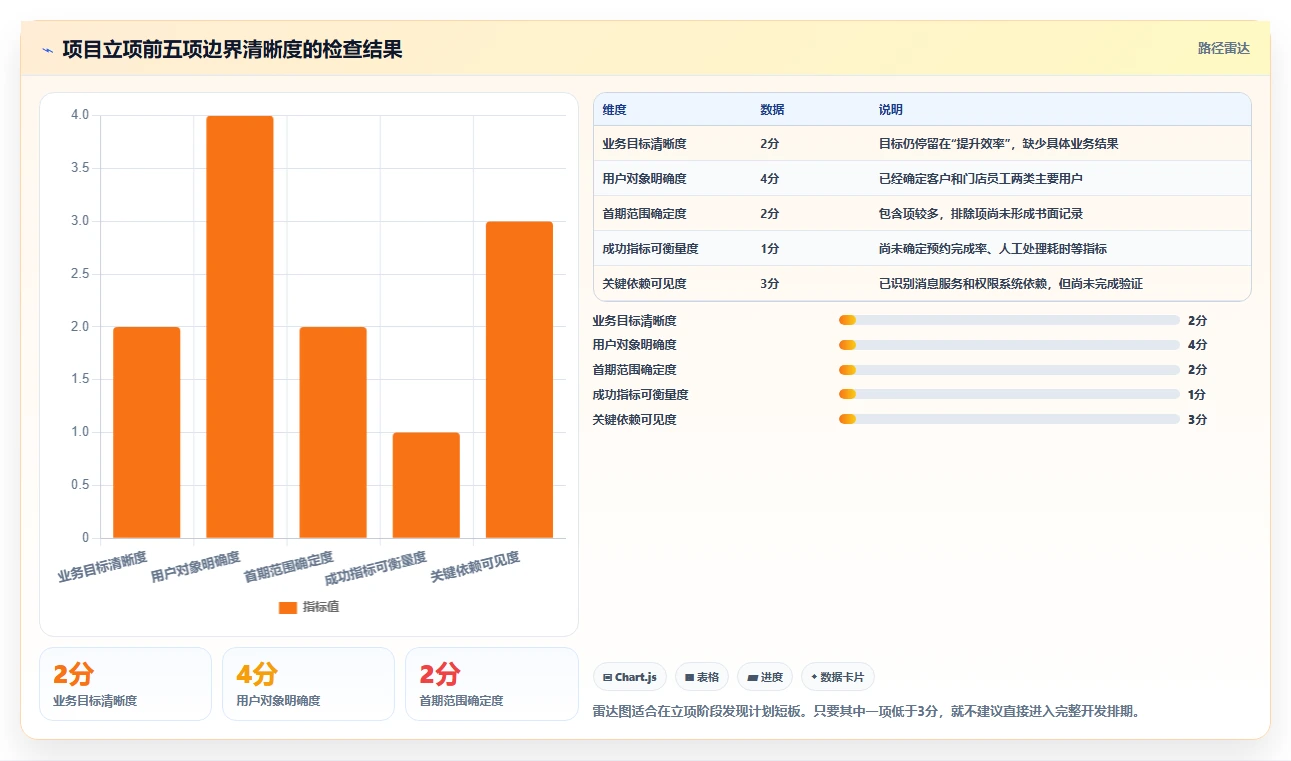Open the 2分 首期范围确定度 data card
The image size is (1291, 761).
click(492, 684)
